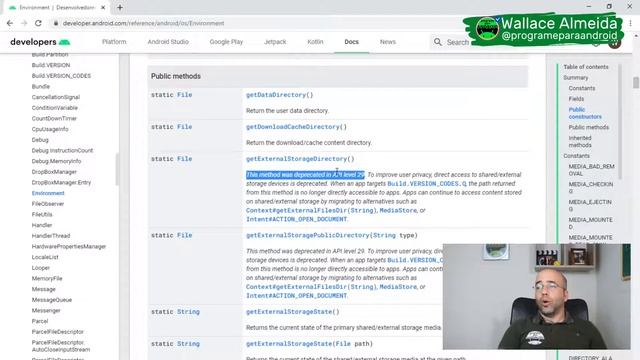Click the browser back arrow

tap(10, 23)
